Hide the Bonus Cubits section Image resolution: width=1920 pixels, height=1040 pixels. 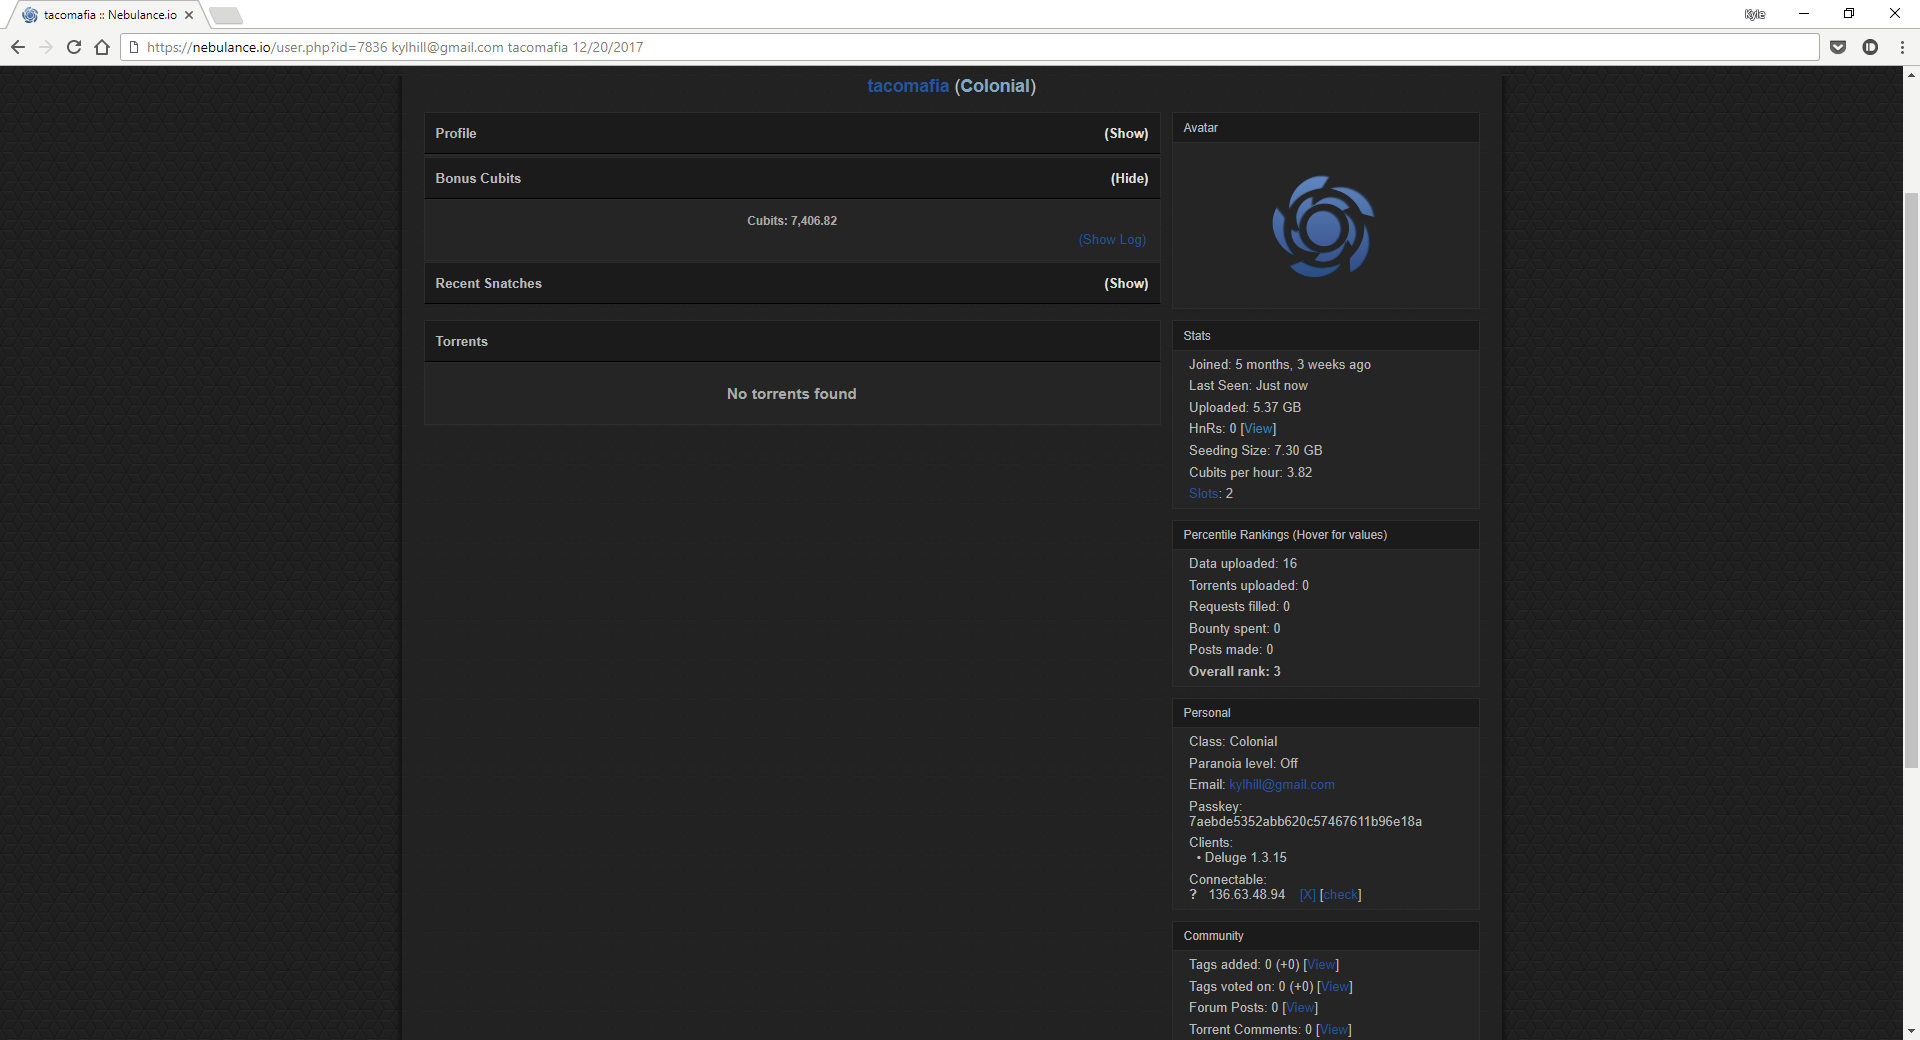click(1129, 179)
